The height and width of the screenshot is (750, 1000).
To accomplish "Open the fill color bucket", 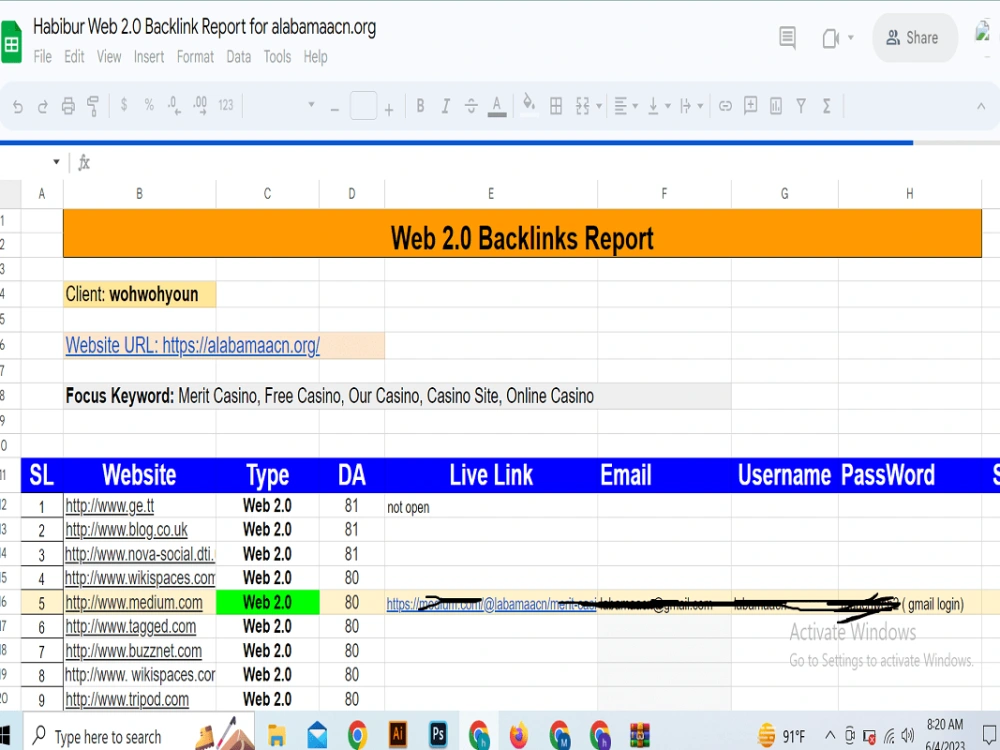I will click(529, 105).
